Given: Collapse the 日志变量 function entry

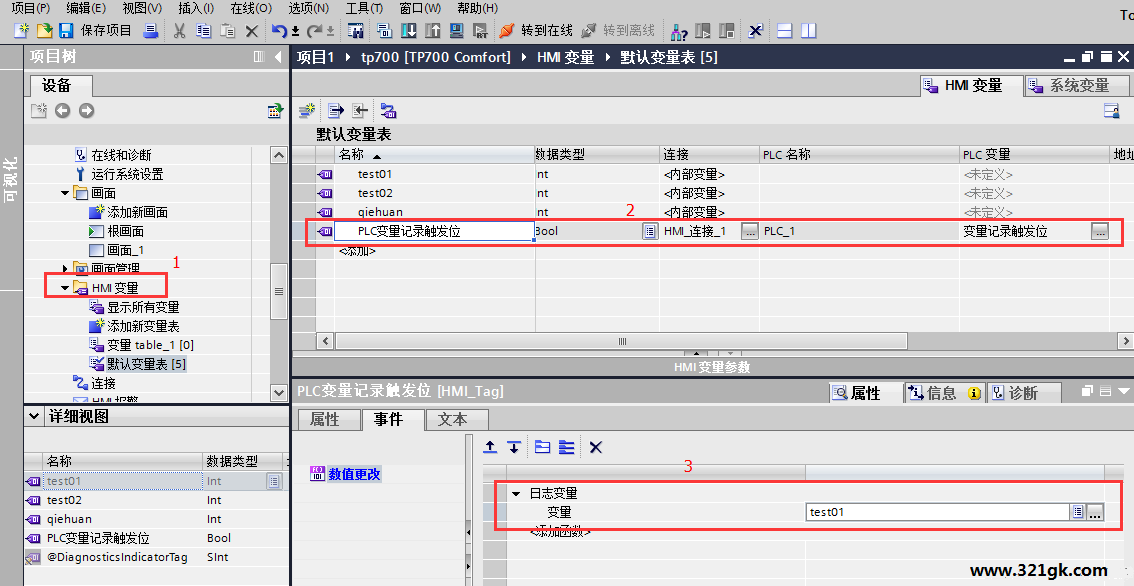Looking at the screenshot, I should [x=516, y=493].
